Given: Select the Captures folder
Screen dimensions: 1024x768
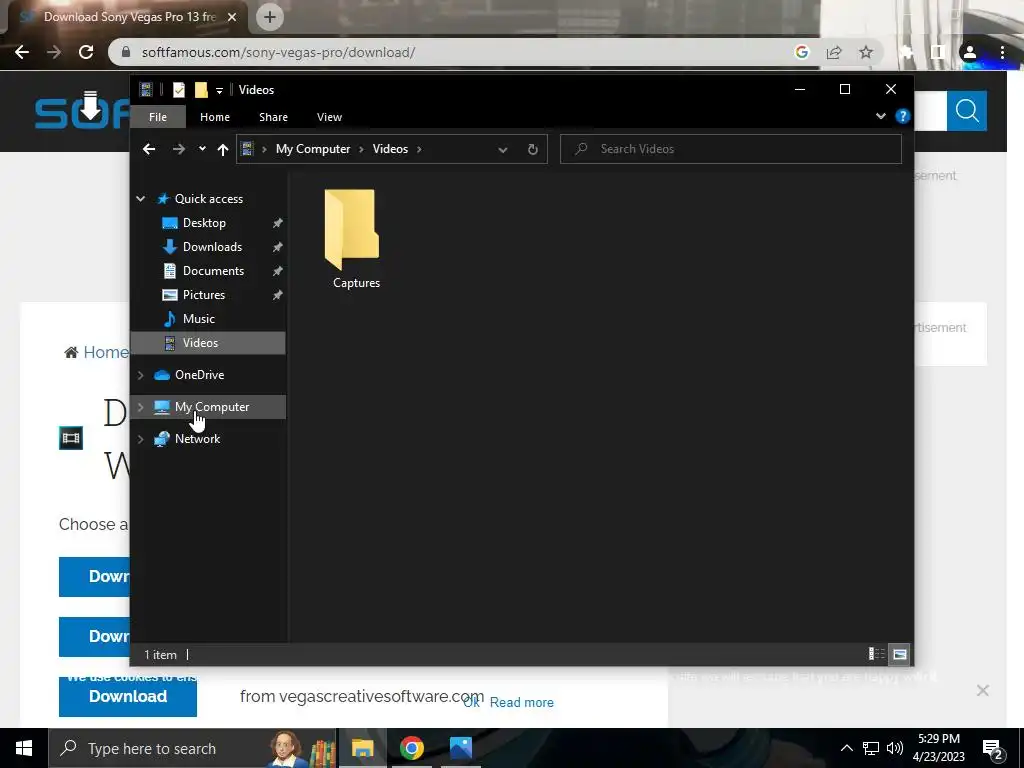Looking at the screenshot, I should coord(355,239).
